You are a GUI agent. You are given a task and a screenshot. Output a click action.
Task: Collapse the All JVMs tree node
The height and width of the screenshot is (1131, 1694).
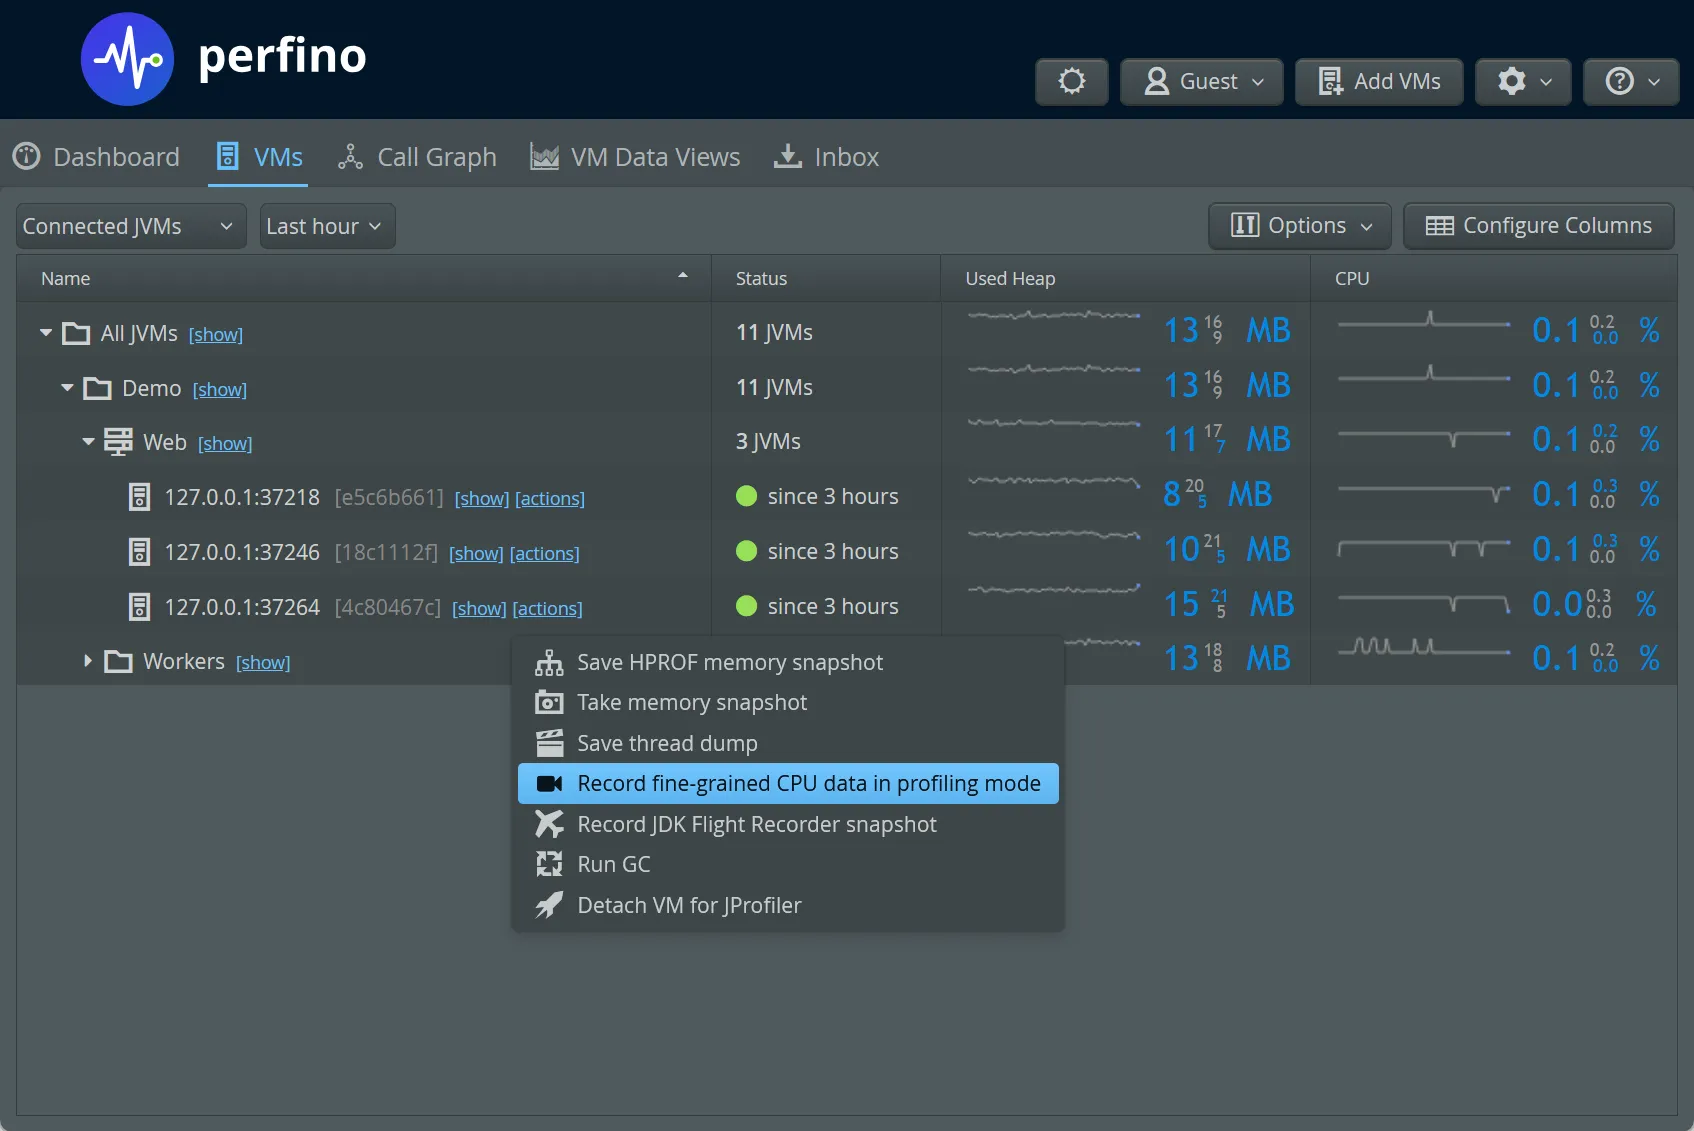45,333
